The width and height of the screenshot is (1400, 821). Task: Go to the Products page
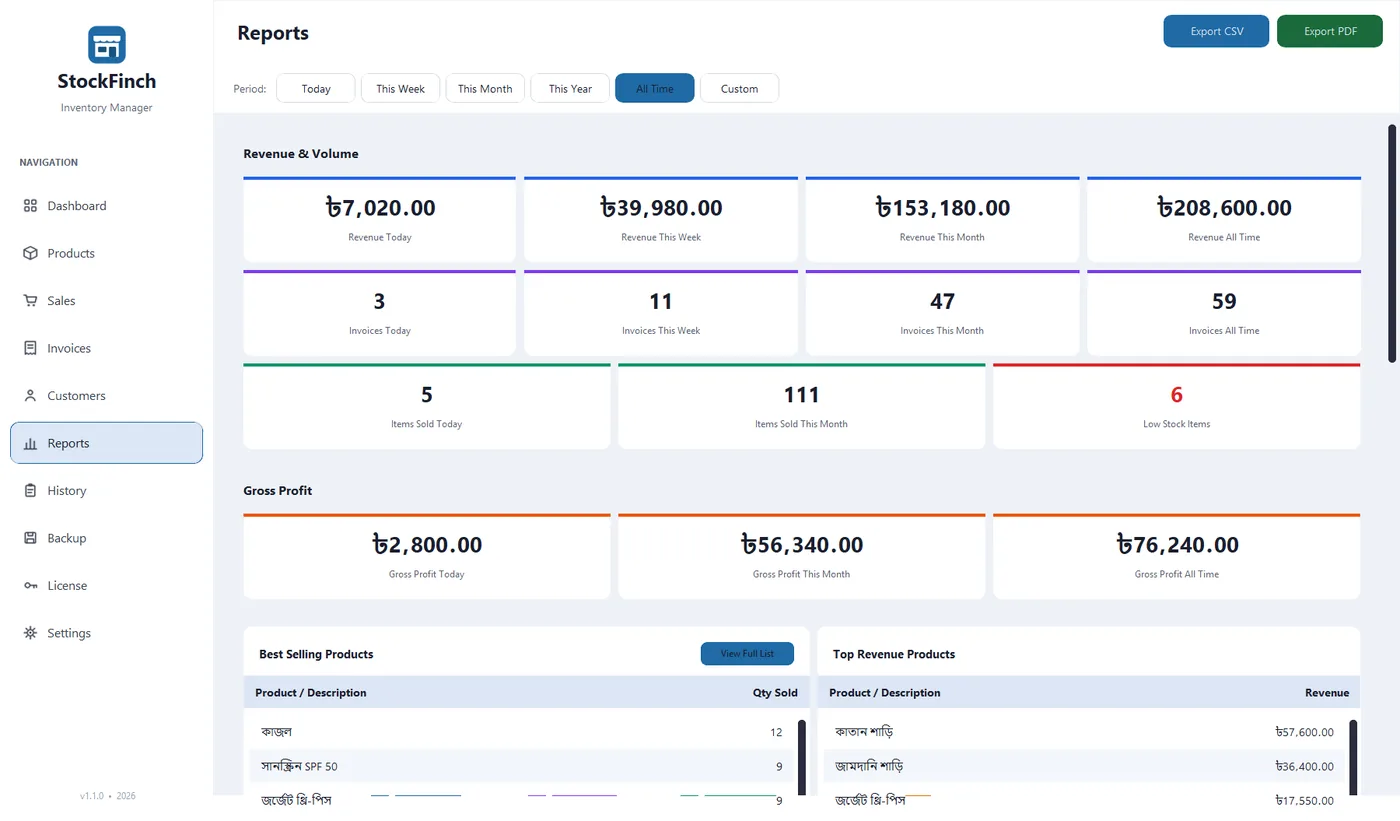coord(106,253)
